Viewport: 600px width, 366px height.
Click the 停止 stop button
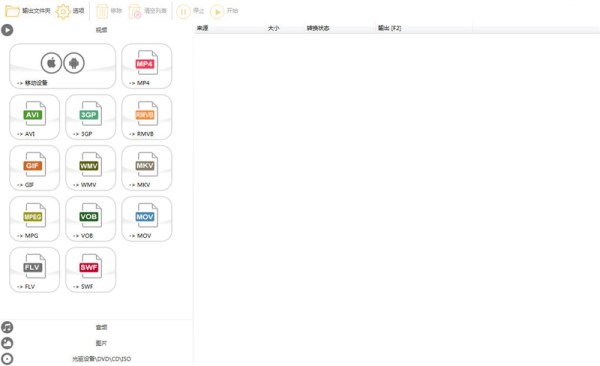pyautogui.click(x=191, y=11)
